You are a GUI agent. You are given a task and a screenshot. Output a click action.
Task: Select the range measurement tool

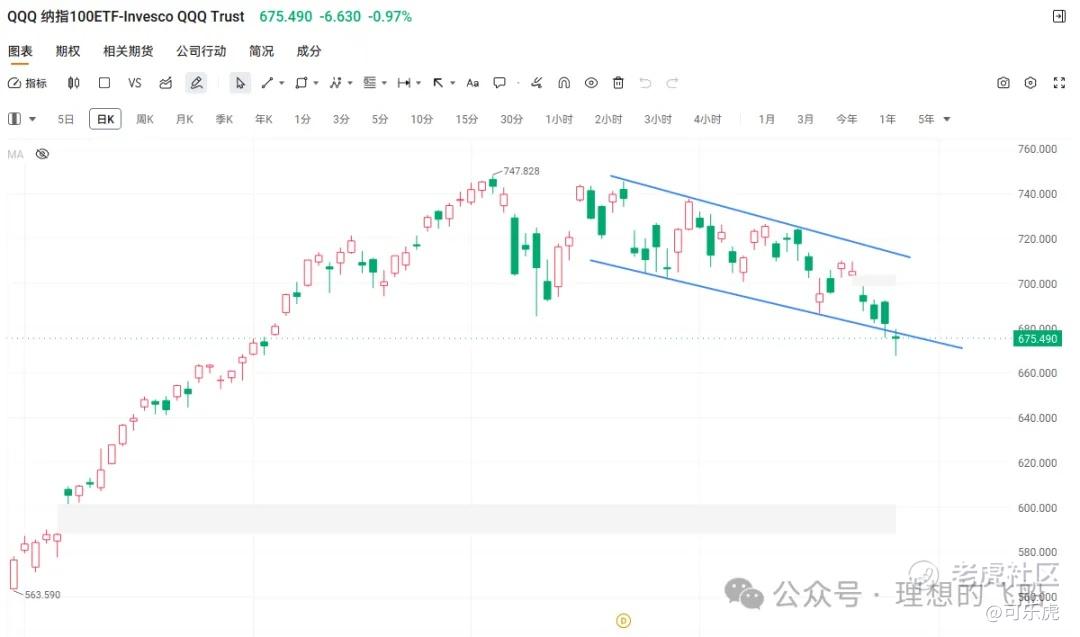pyautogui.click(x=404, y=83)
